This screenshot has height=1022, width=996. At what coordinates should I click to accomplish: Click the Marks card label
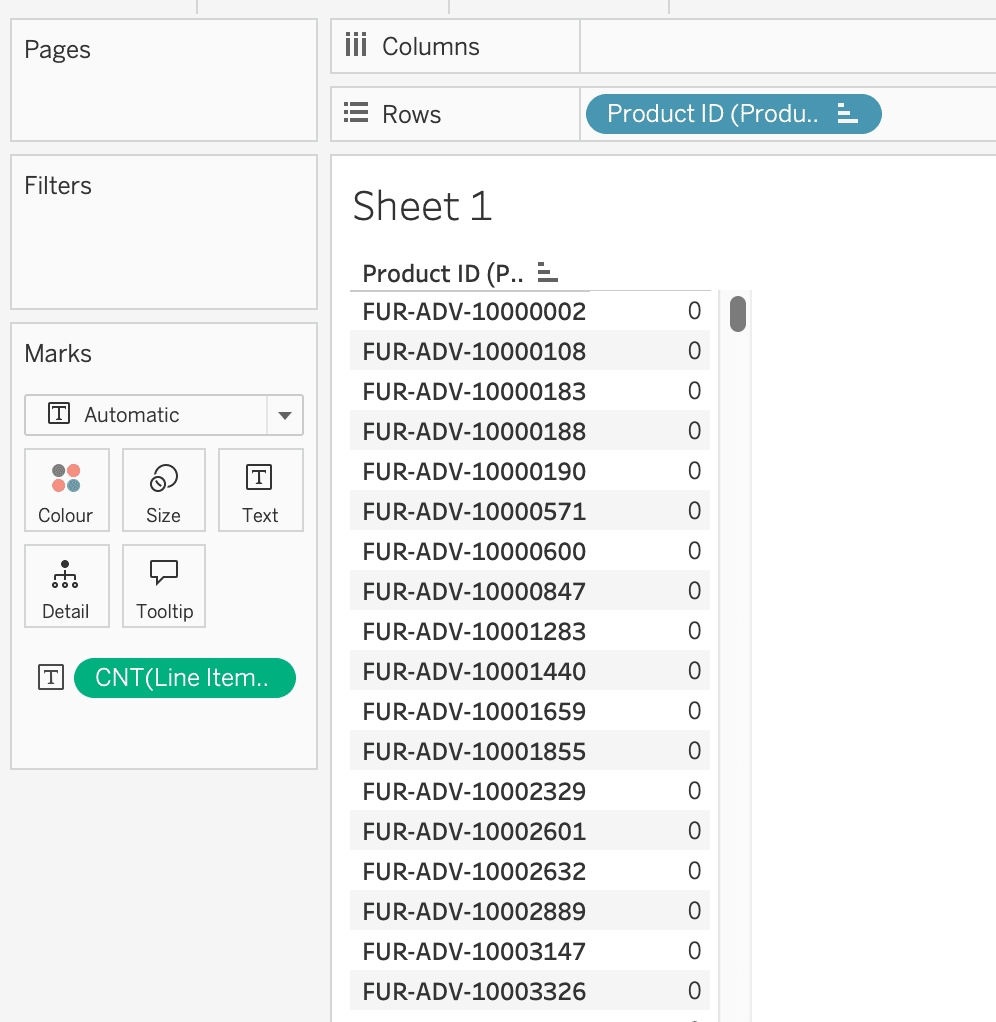(x=58, y=354)
